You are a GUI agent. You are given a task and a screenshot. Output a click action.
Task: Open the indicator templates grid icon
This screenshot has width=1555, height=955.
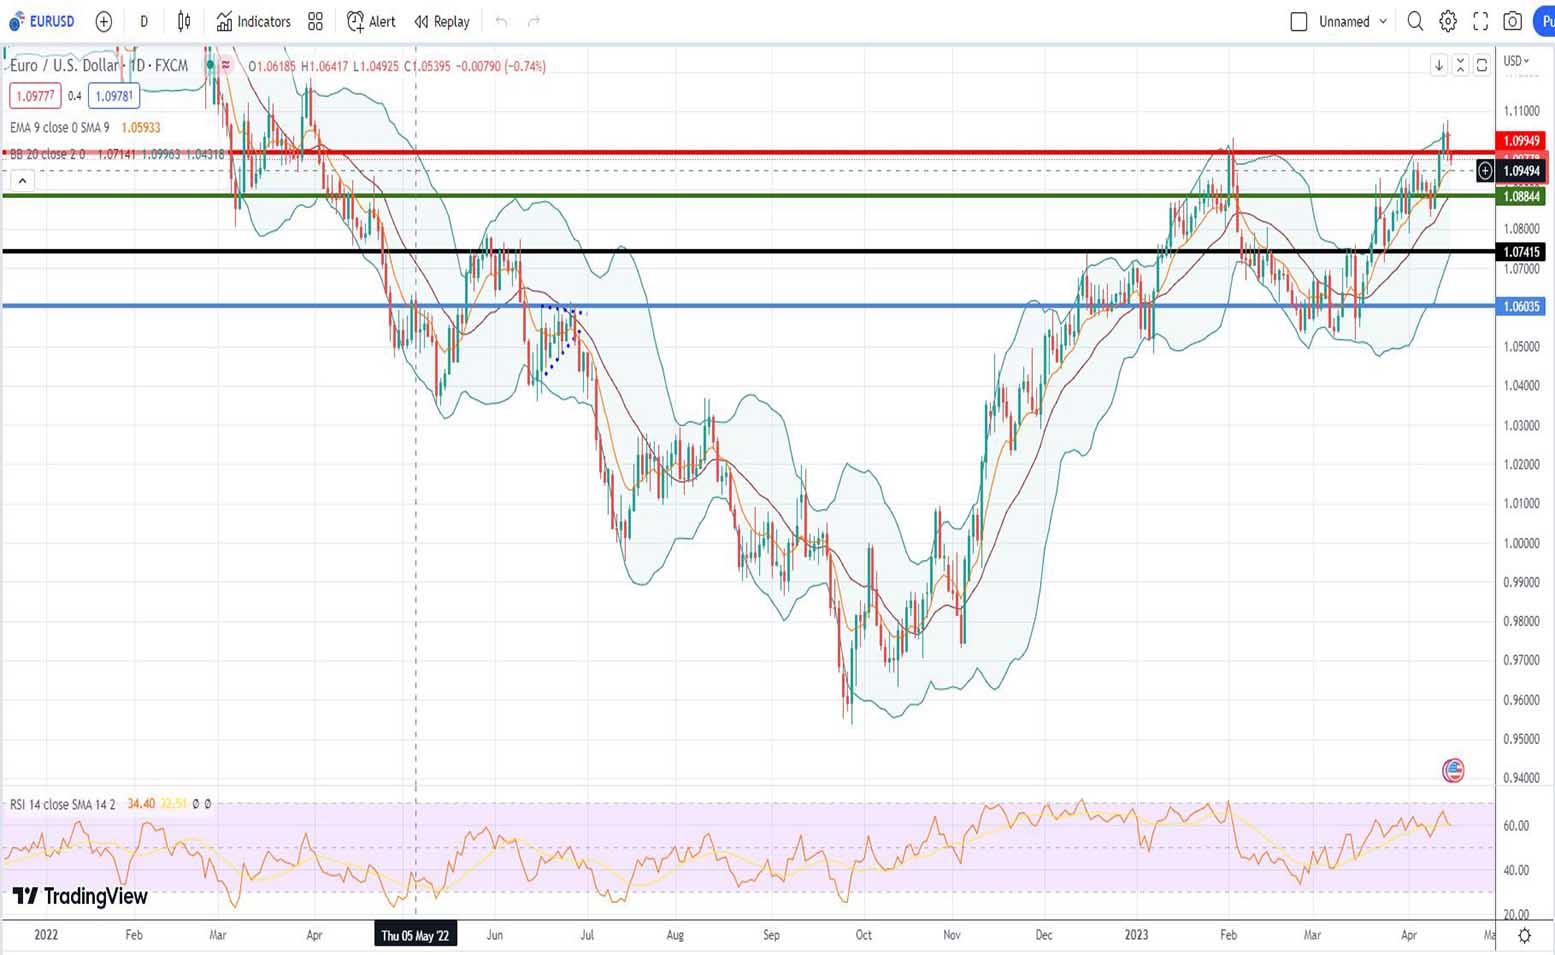click(x=315, y=21)
